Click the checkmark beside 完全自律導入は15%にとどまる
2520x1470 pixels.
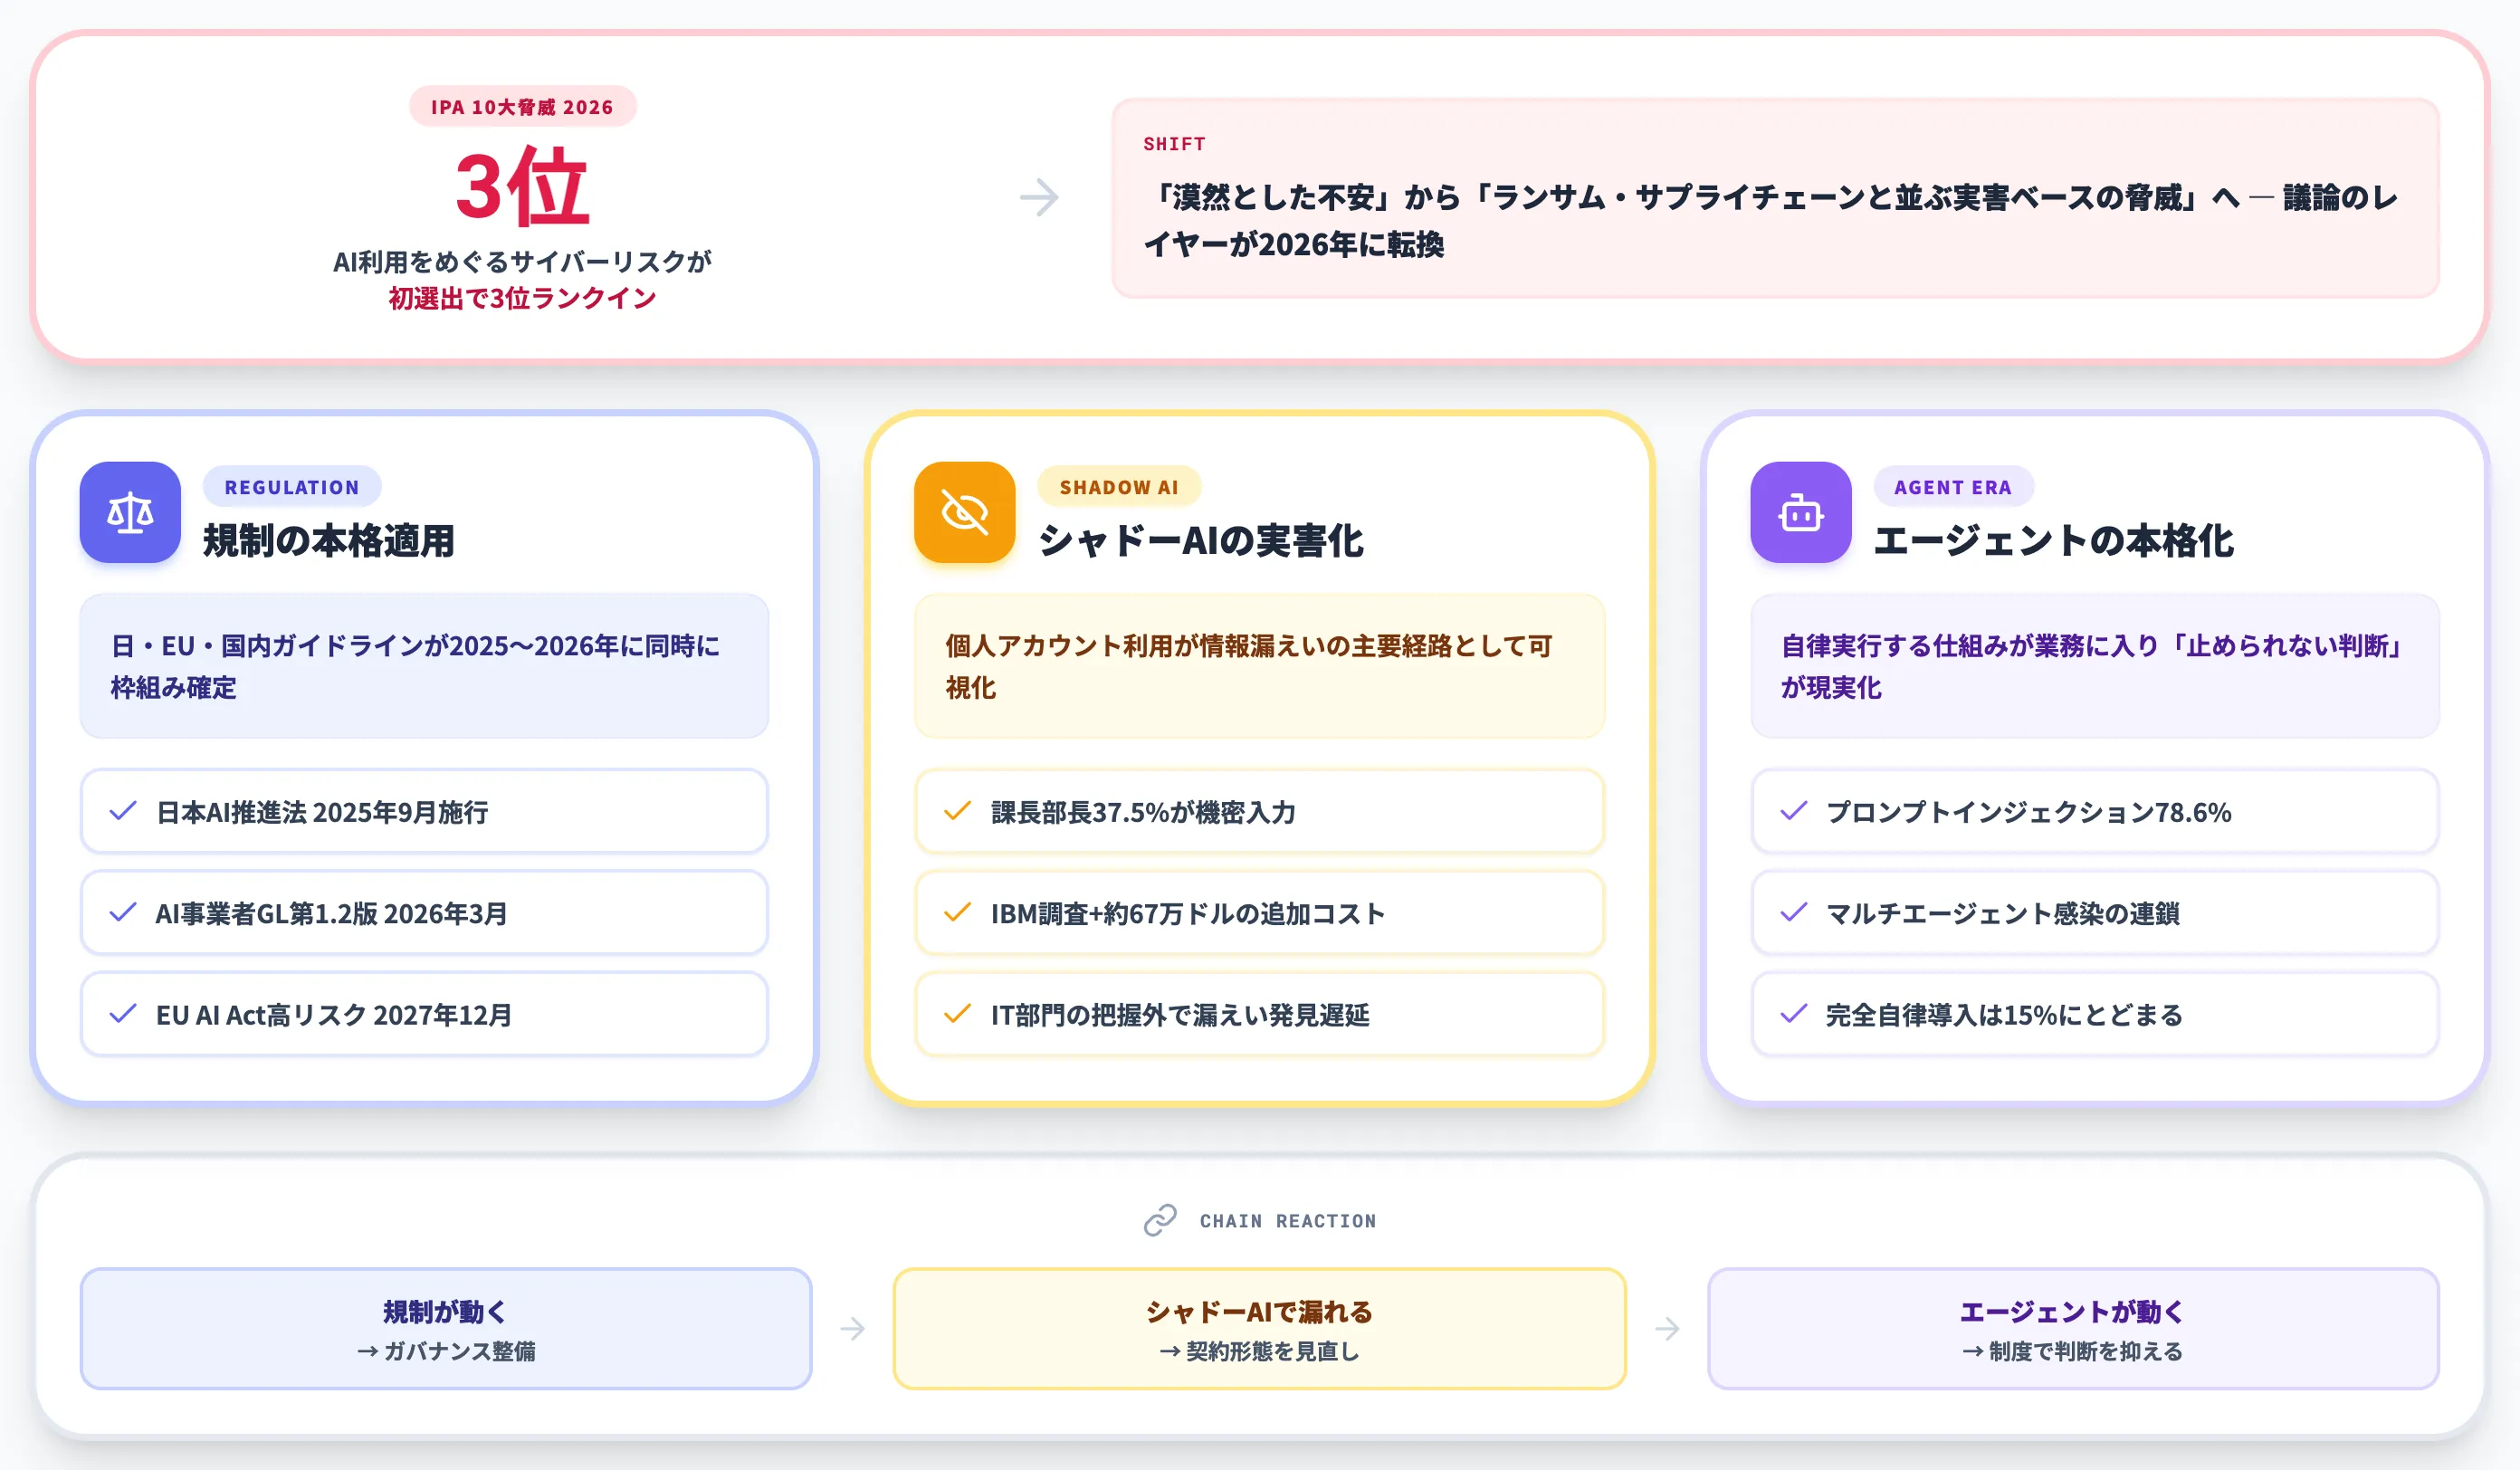(x=1793, y=1014)
